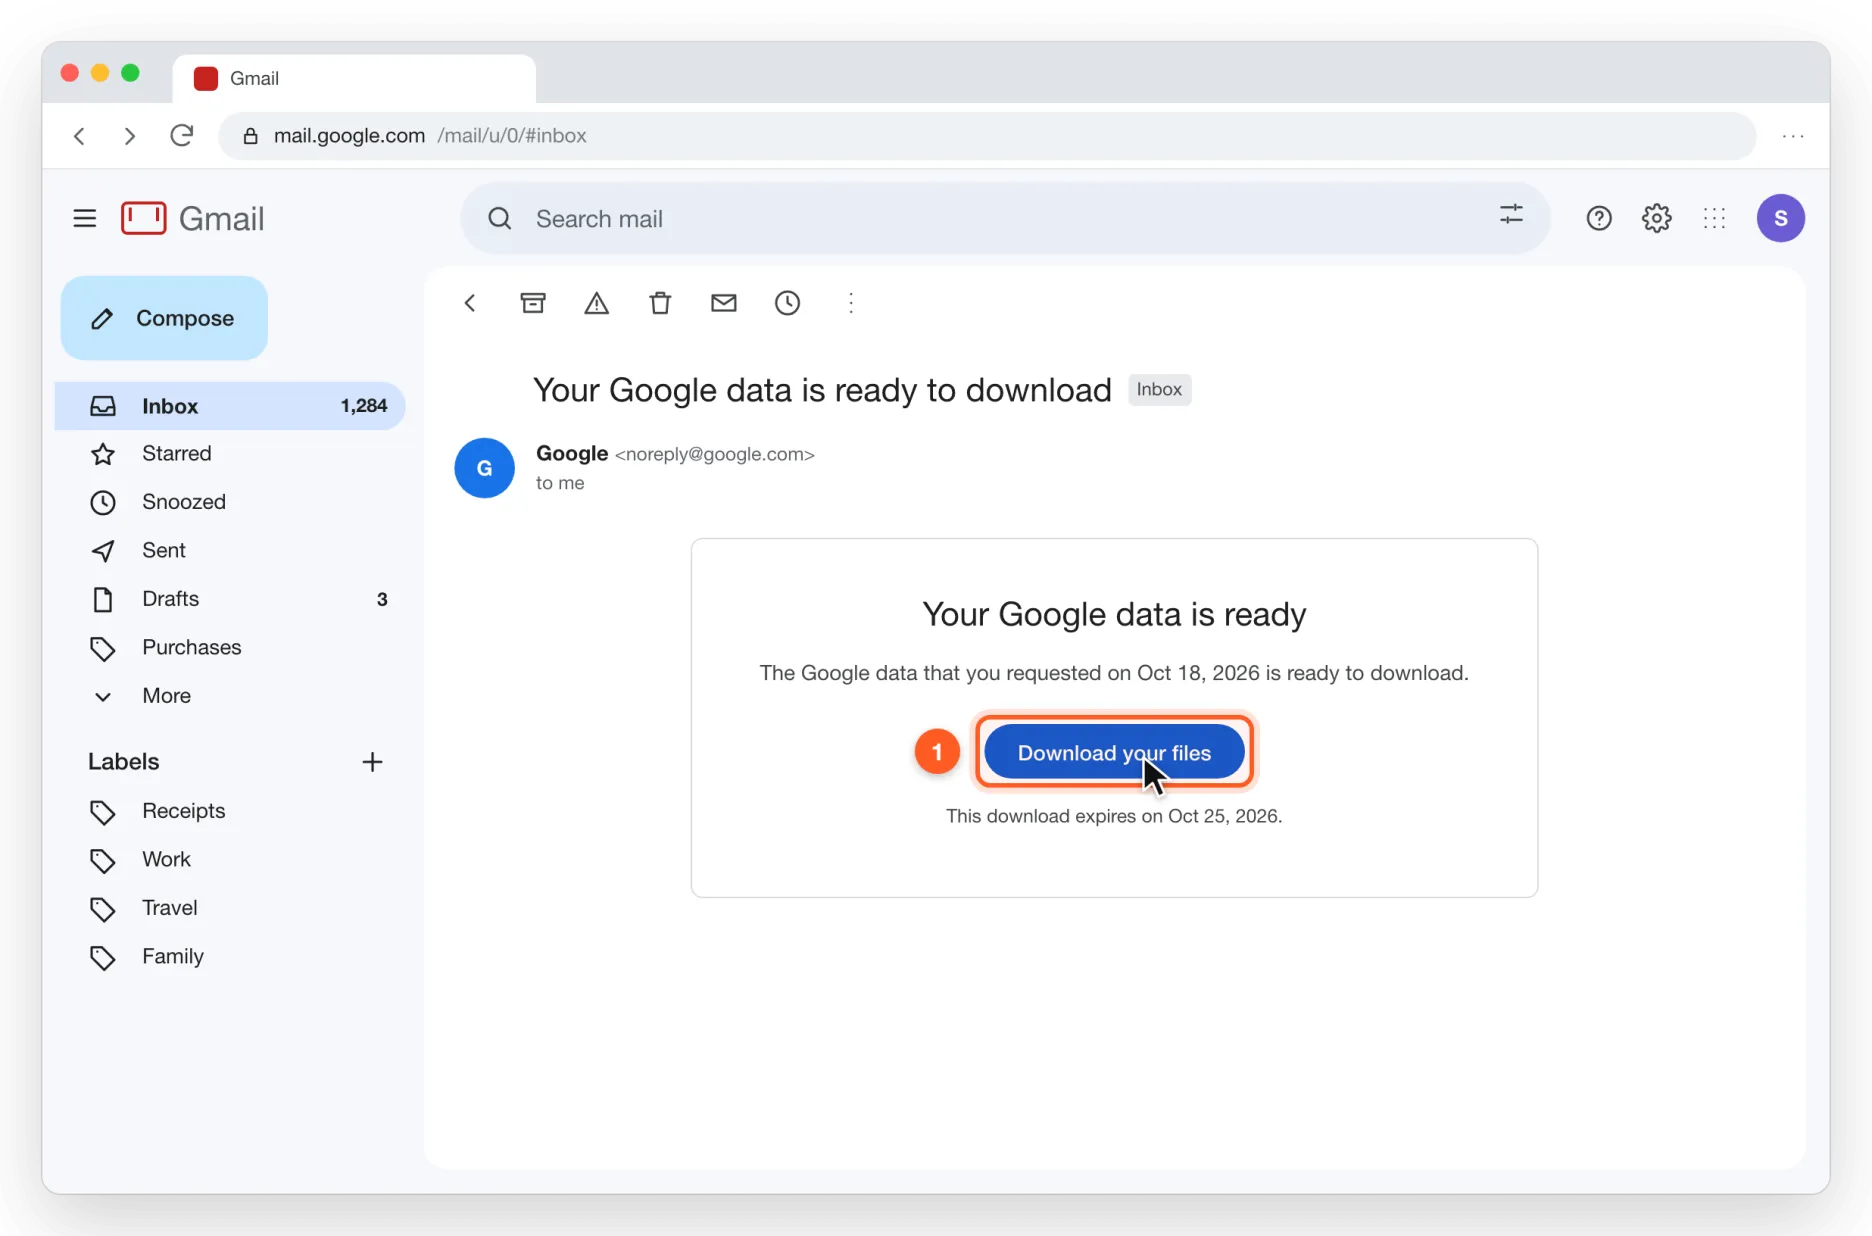This screenshot has height=1236, width=1872.
Task: Click the Google sender avatar
Action: point(484,468)
